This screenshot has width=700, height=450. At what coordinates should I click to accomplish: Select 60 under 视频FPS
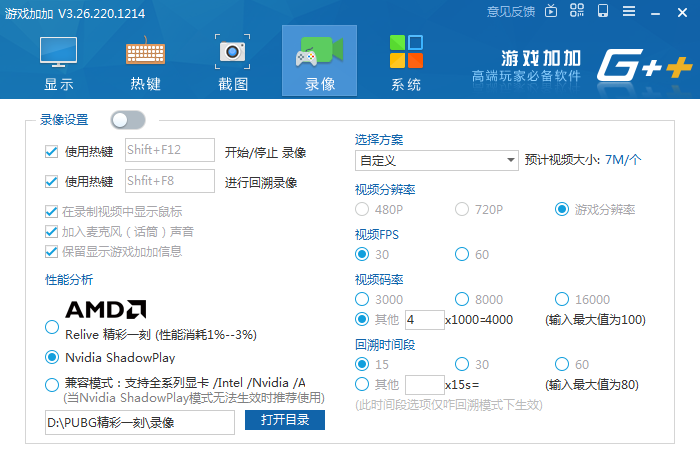point(462,254)
